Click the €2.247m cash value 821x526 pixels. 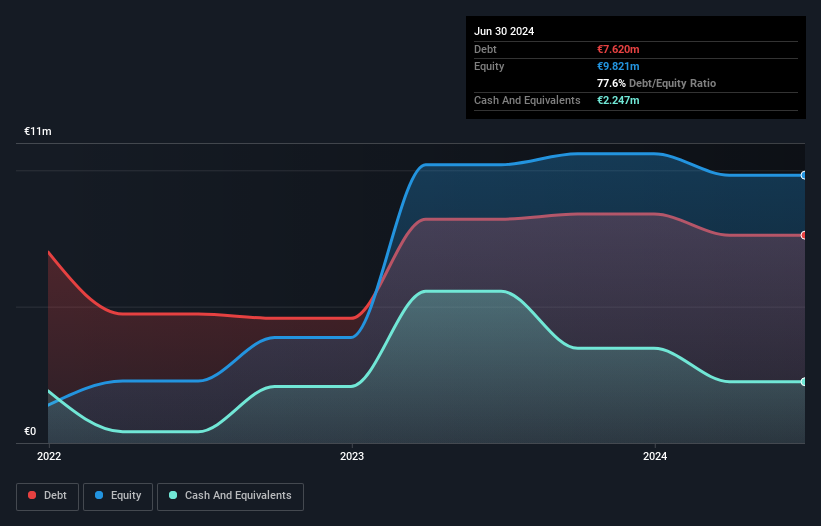click(618, 100)
